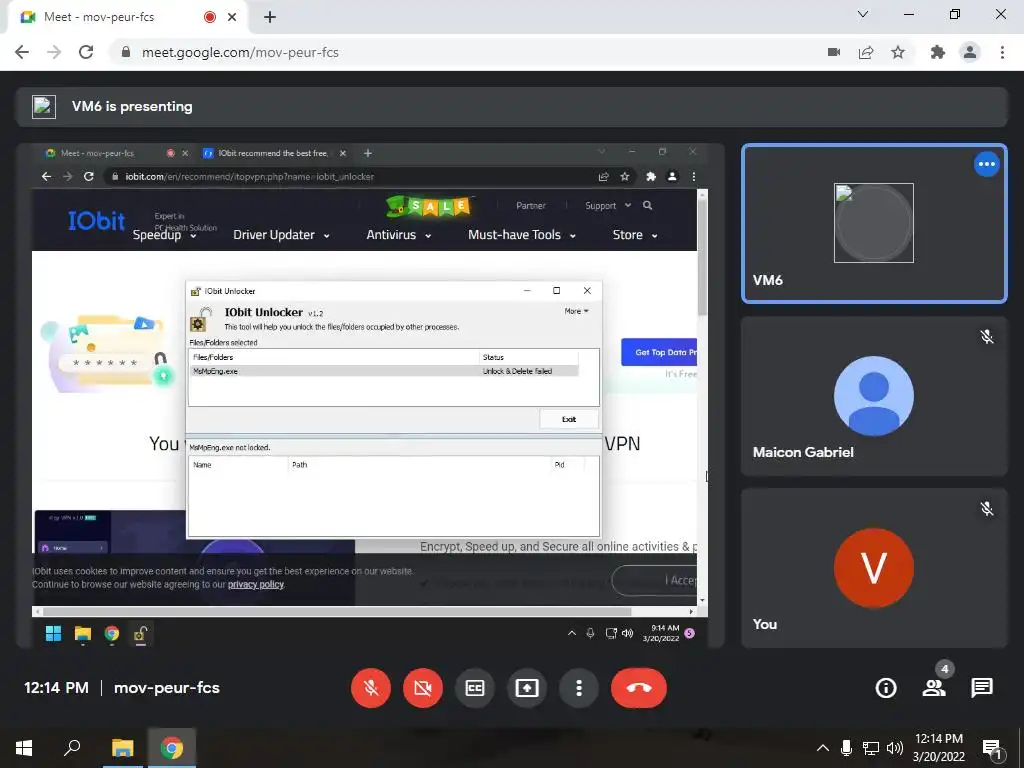The height and width of the screenshot is (768, 1024).
Task: Click Chrome icon in Windows taskbar
Action: tap(172, 747)
